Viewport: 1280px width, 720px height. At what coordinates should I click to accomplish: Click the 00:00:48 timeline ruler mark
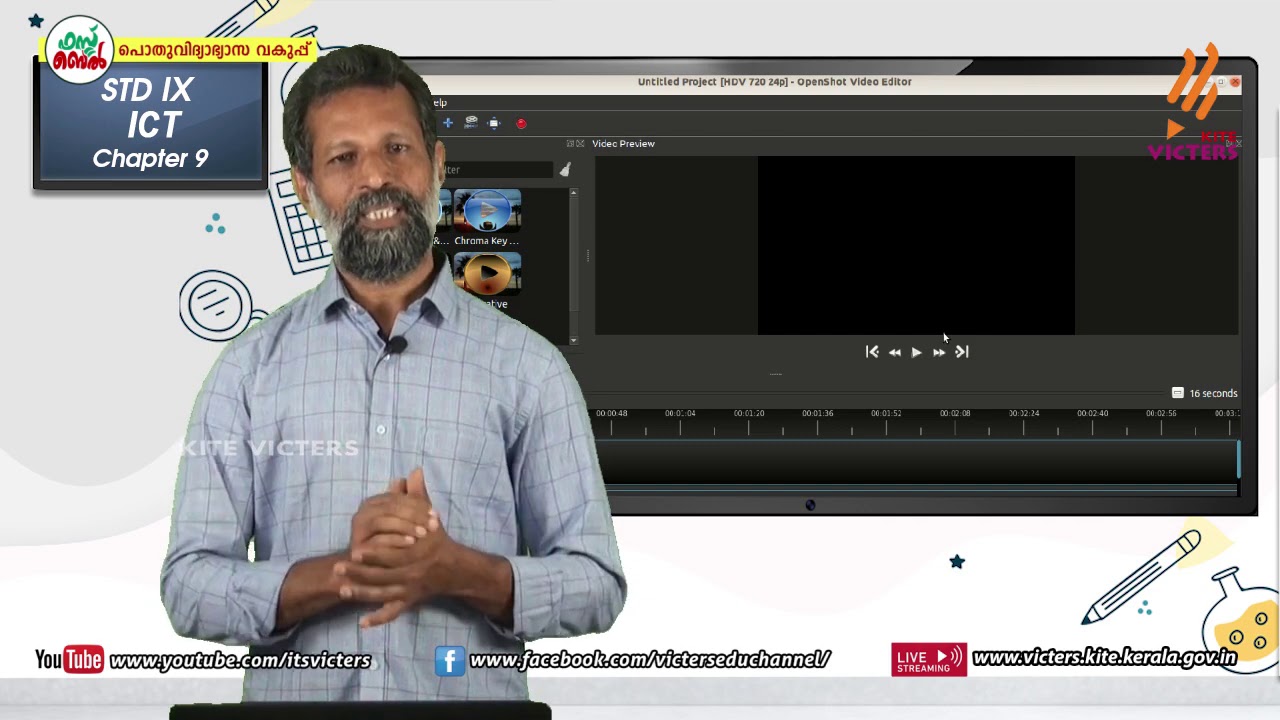tap(612, 413)
